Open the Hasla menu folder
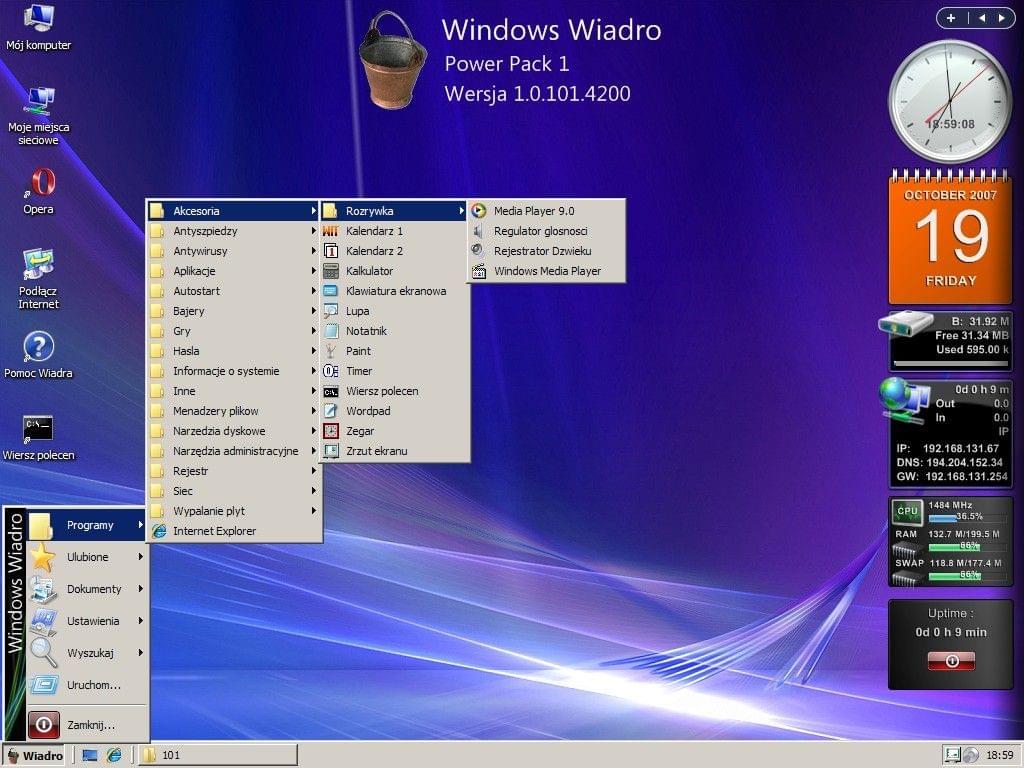 [234, 351]
